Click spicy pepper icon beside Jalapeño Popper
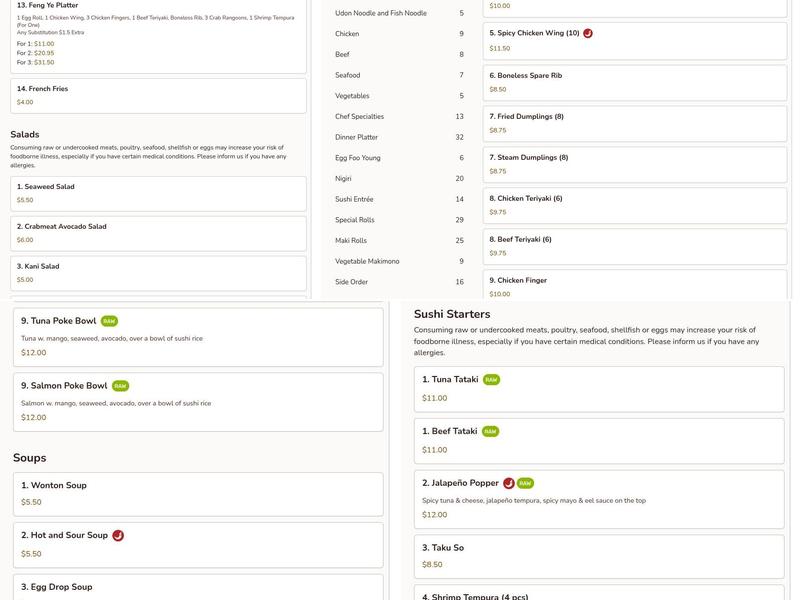Screen dimensions: 800x600 [x=509, y=484]
